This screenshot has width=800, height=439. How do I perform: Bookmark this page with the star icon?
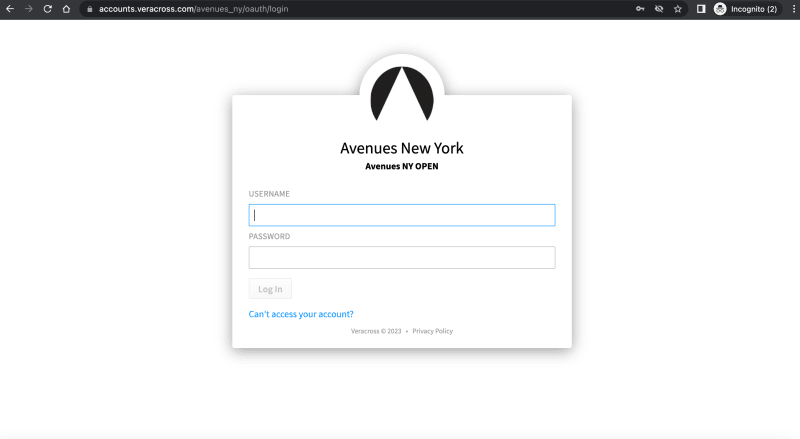click(678, 9)
